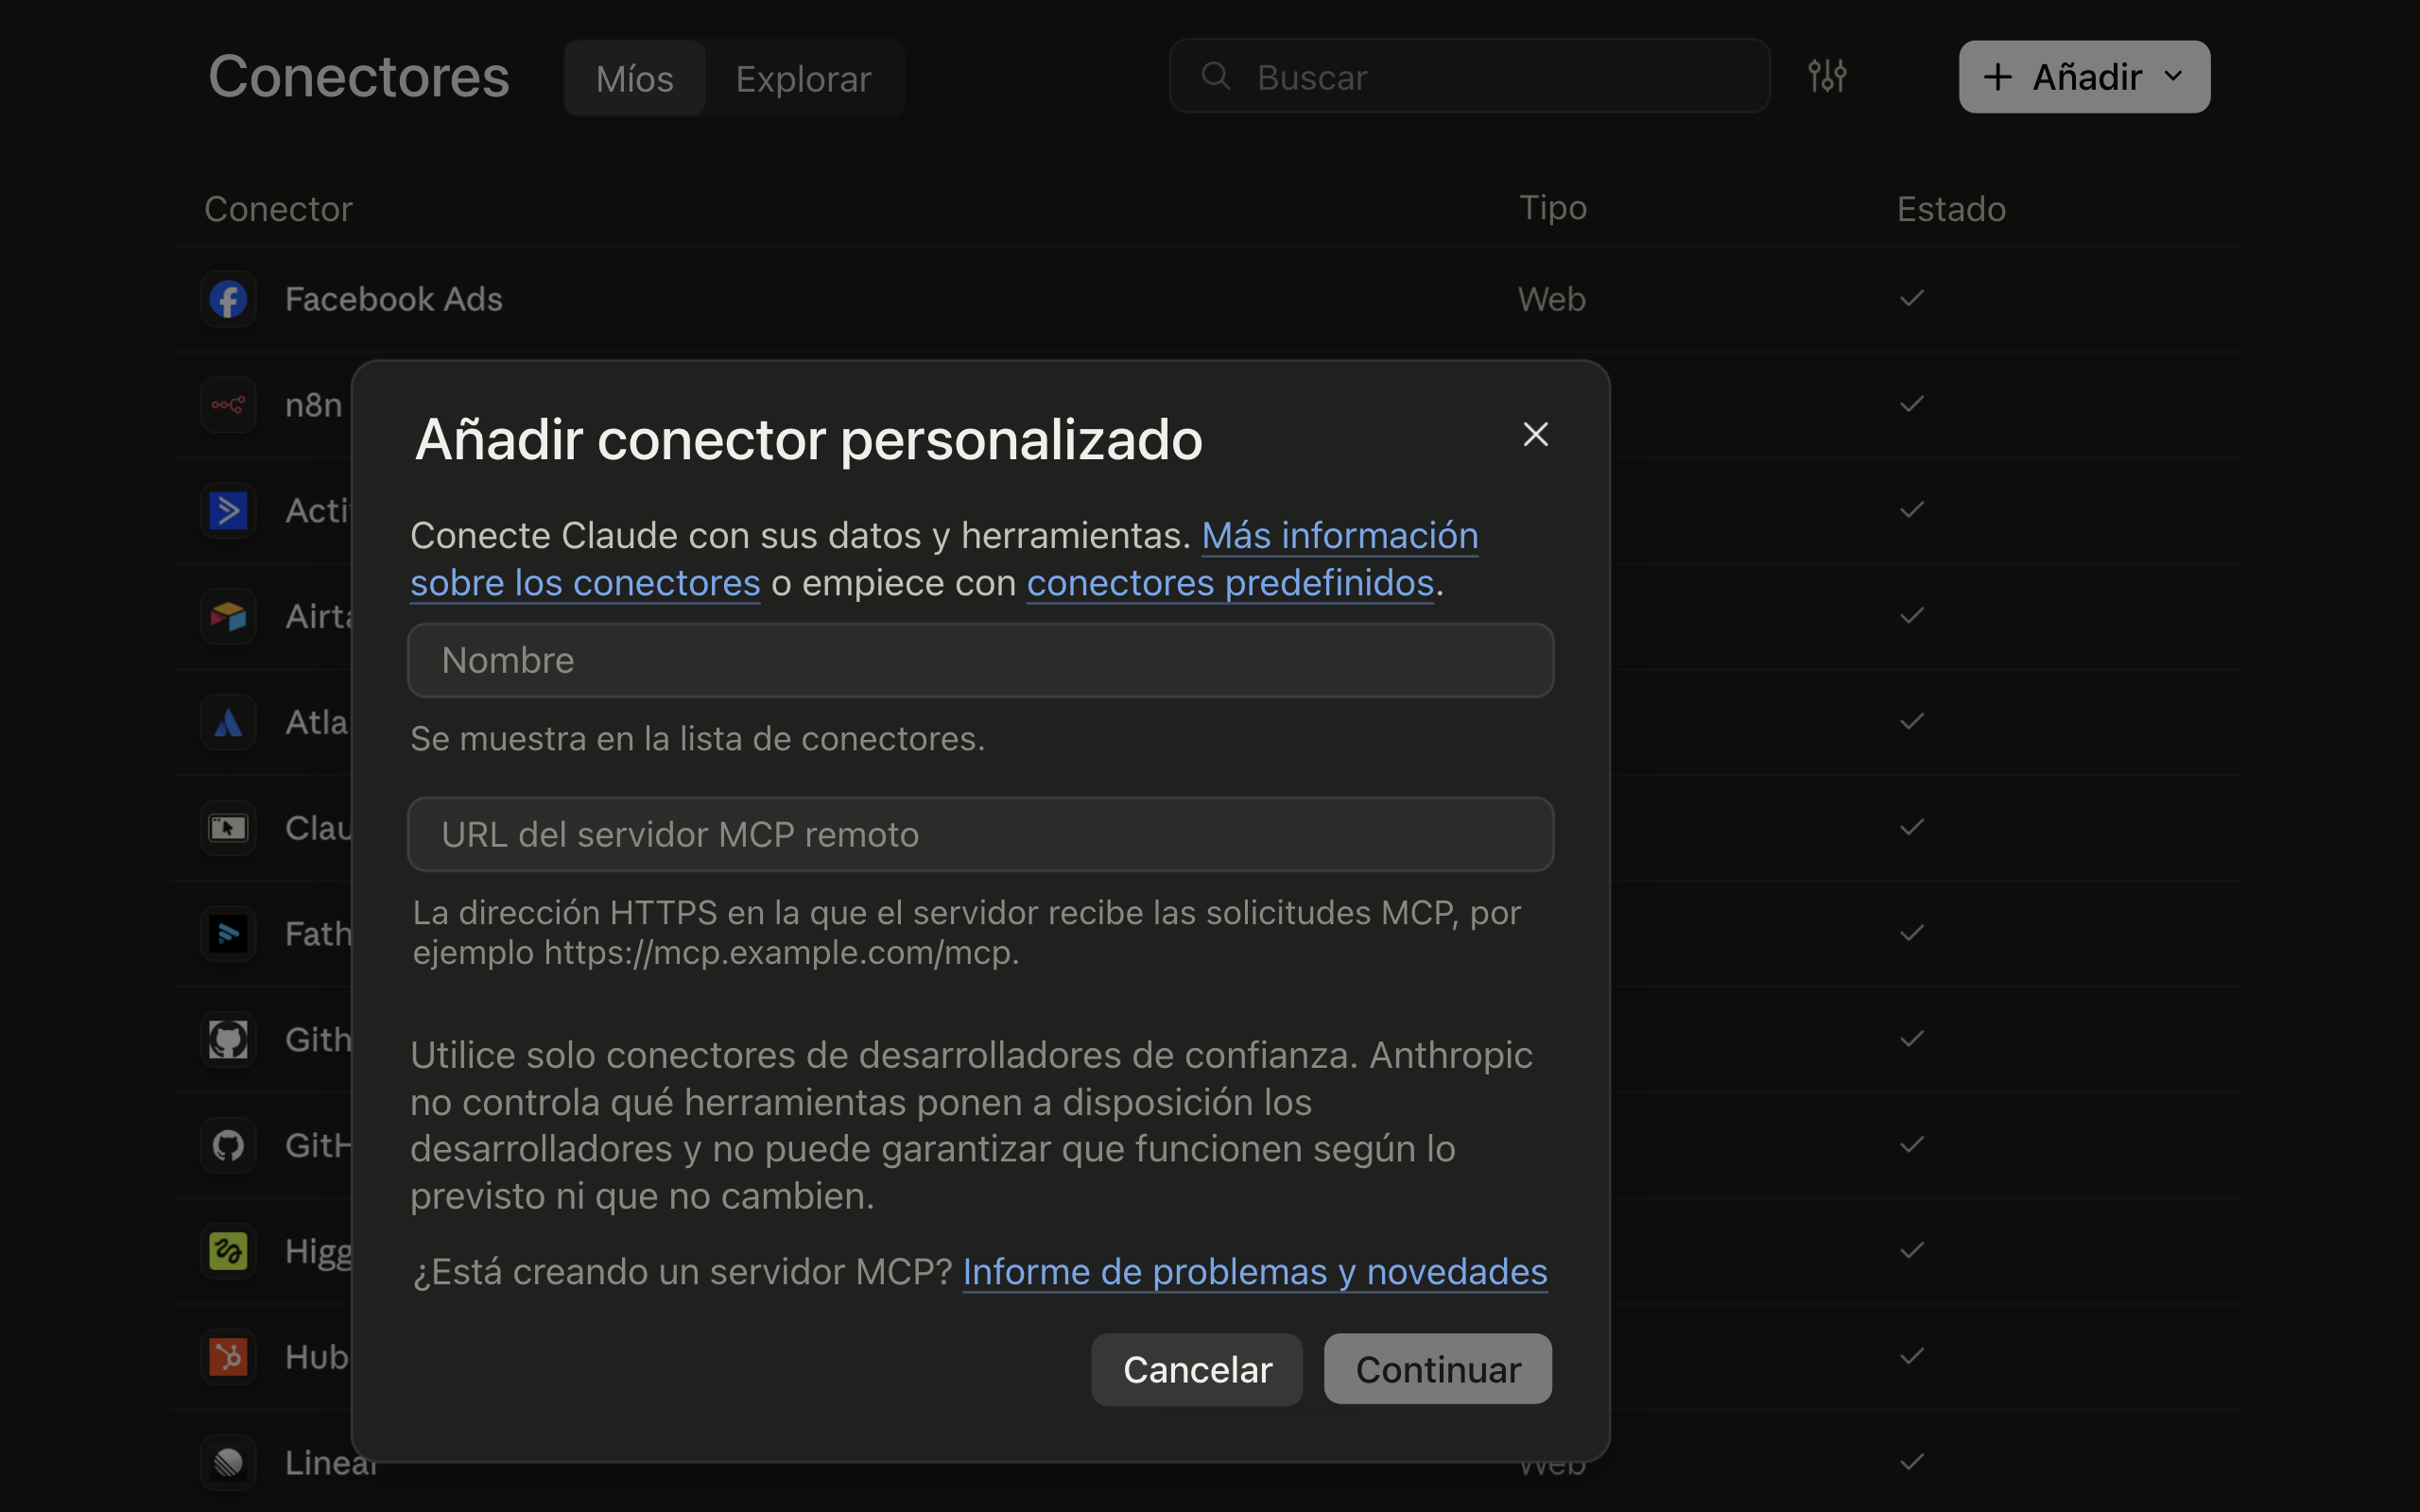
Task: Click the HubSpot row status checkmark
Action: (x=1911, y=1356)
